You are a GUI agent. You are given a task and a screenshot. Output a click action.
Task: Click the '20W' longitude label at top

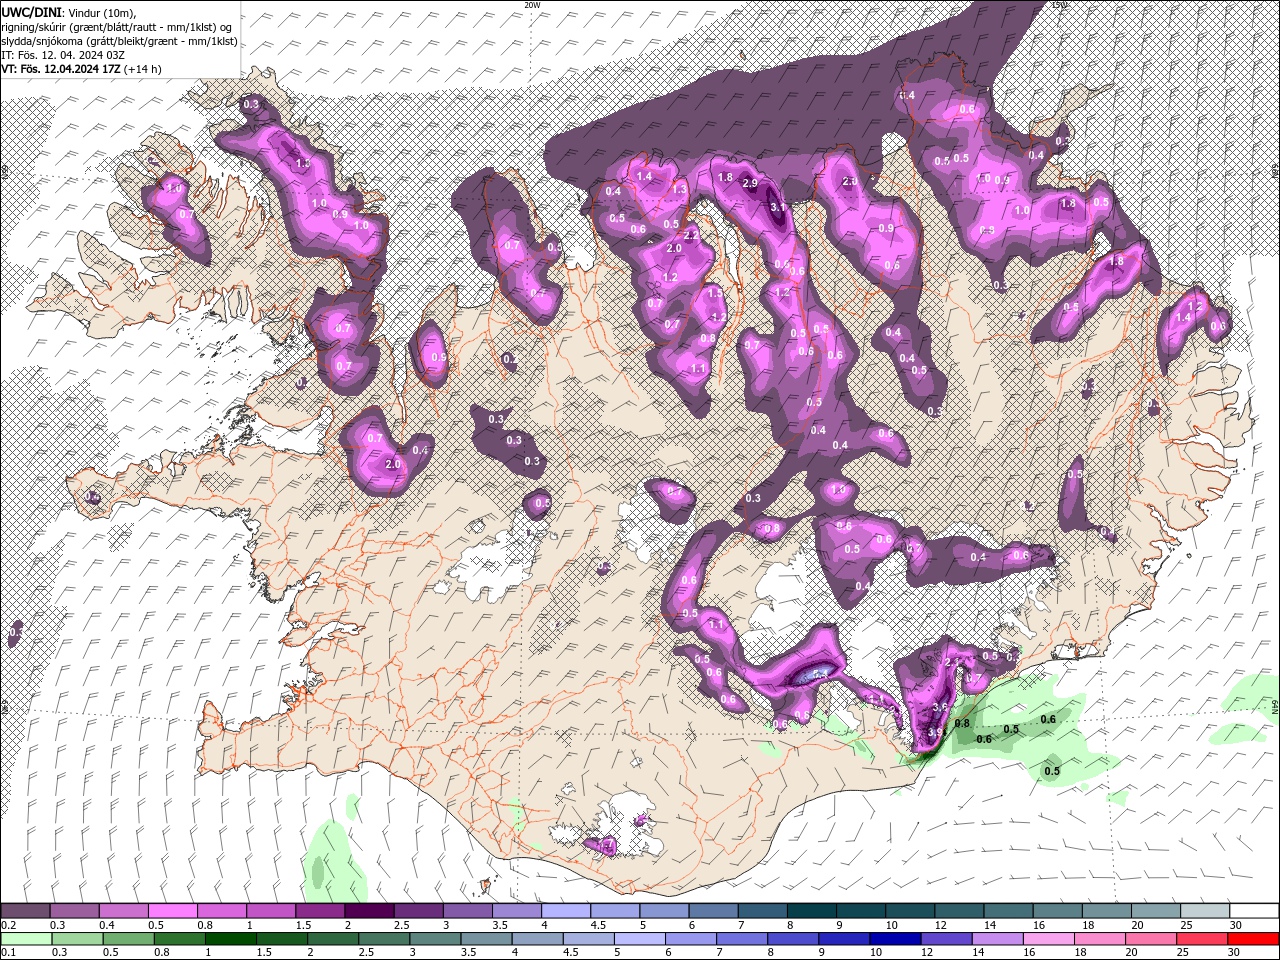click(532, 5)
